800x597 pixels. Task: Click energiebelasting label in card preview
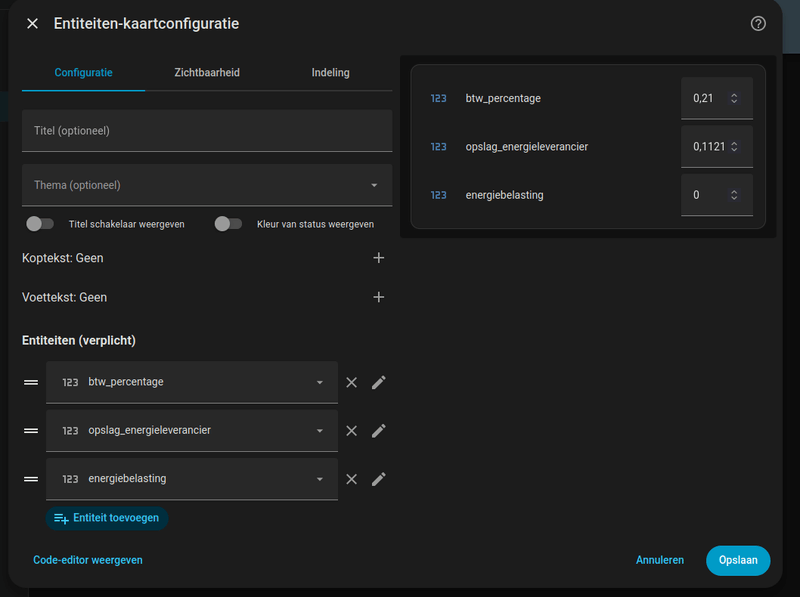[x=504, y=195]
